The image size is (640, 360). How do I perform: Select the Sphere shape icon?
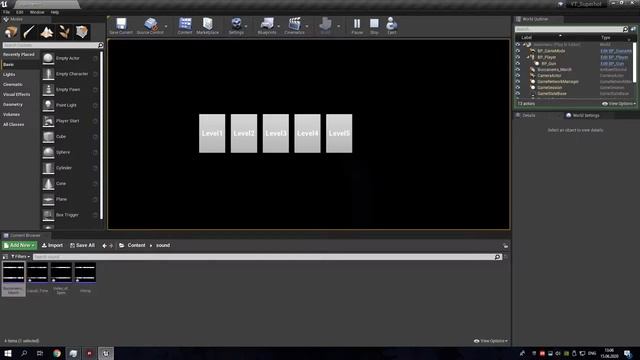tap(48, 152)
